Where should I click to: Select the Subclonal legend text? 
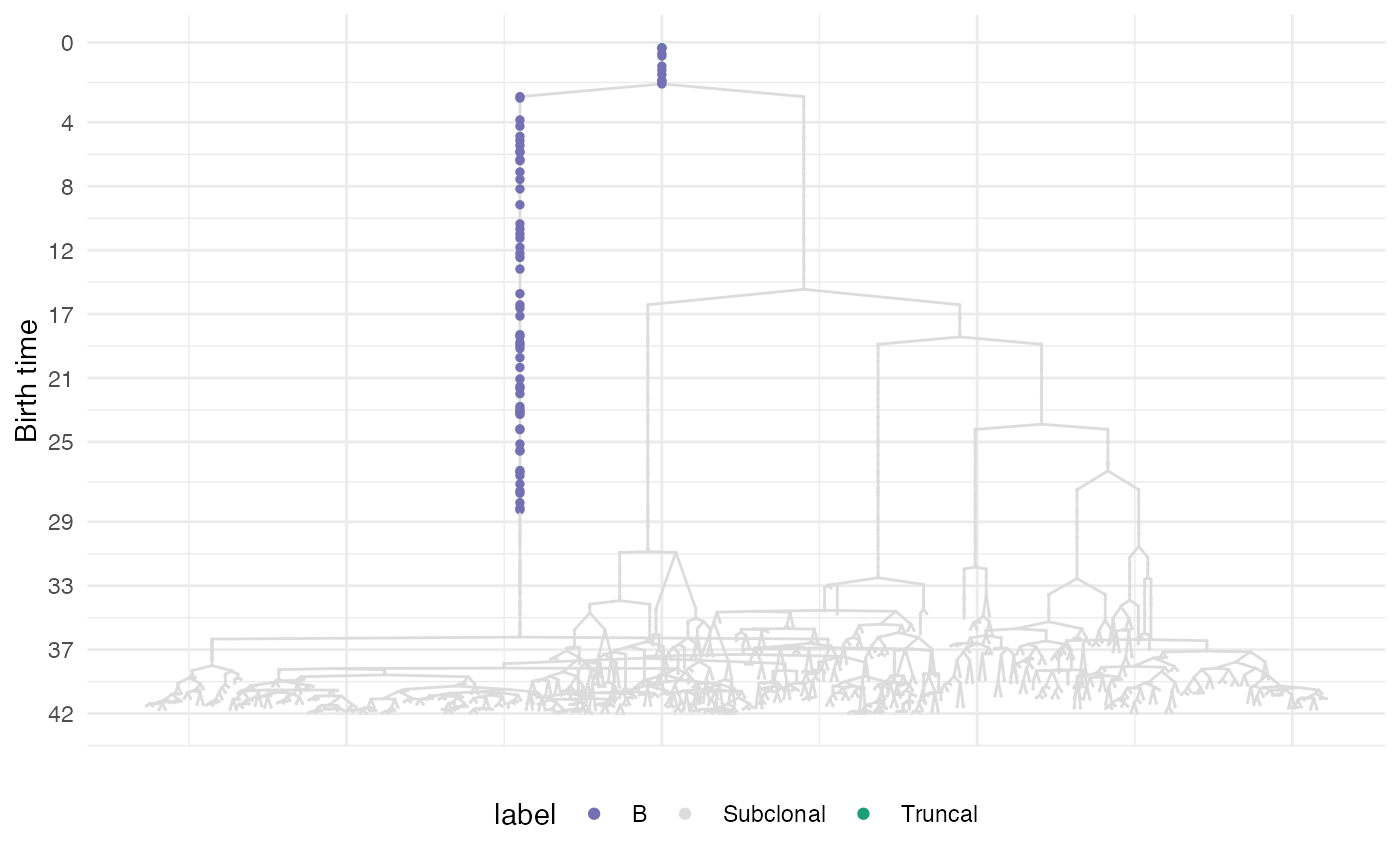pyautogui.click(x=774, y=814)
